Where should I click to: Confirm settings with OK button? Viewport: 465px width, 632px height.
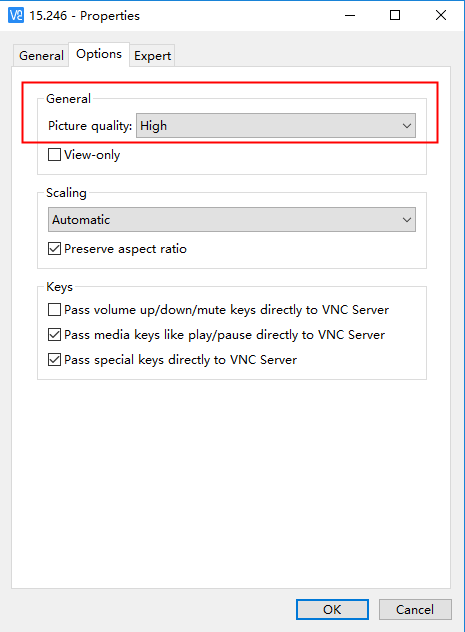(332, 609)
